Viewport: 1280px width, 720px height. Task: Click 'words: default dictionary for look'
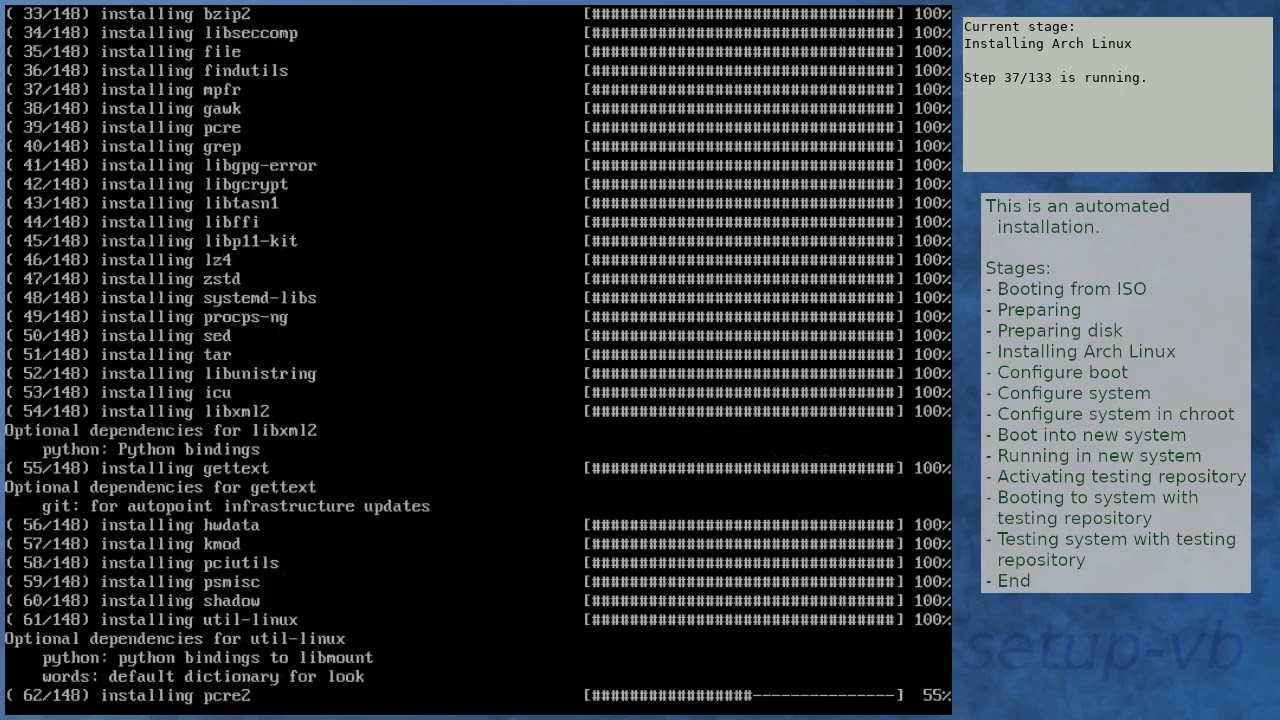(203, 677)
